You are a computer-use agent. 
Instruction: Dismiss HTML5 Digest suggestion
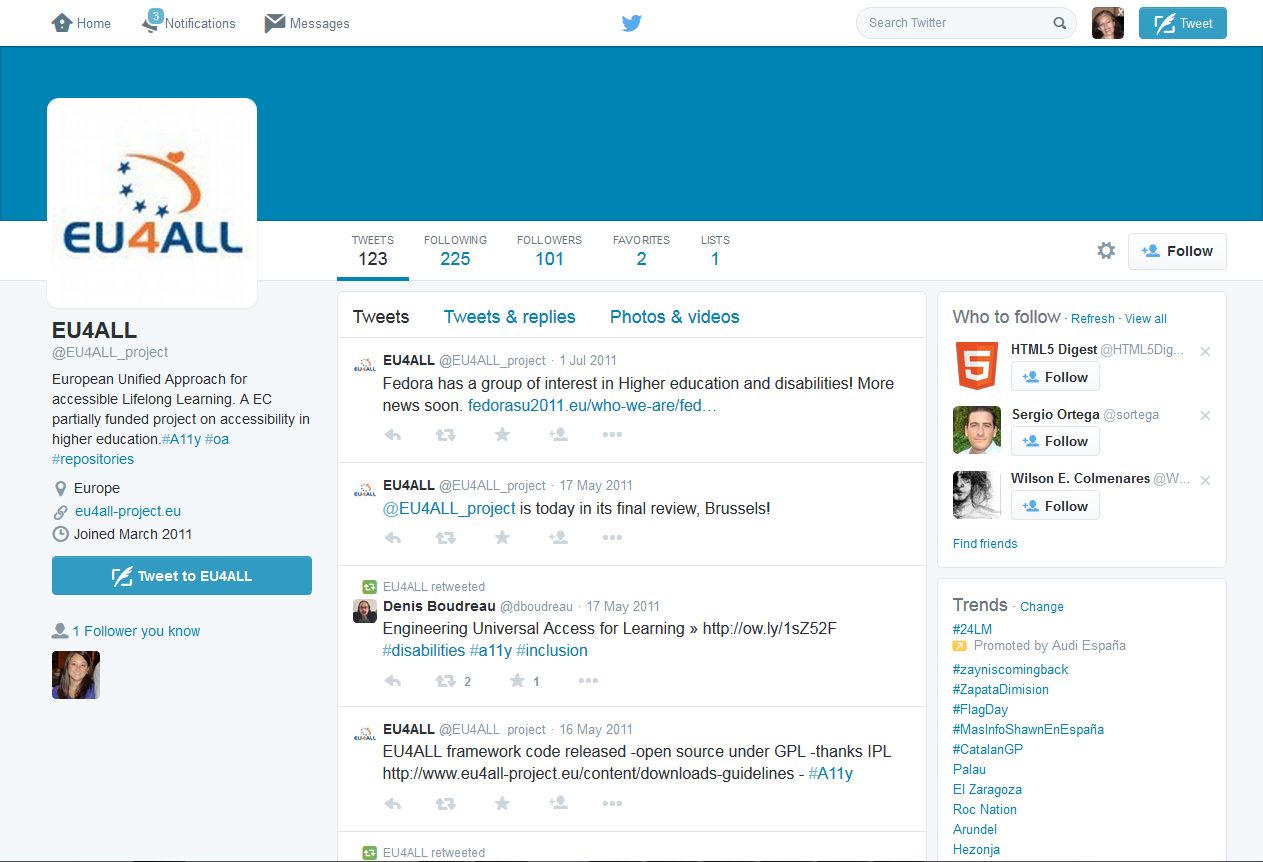pyautogui.click(x=1205, y=351)
